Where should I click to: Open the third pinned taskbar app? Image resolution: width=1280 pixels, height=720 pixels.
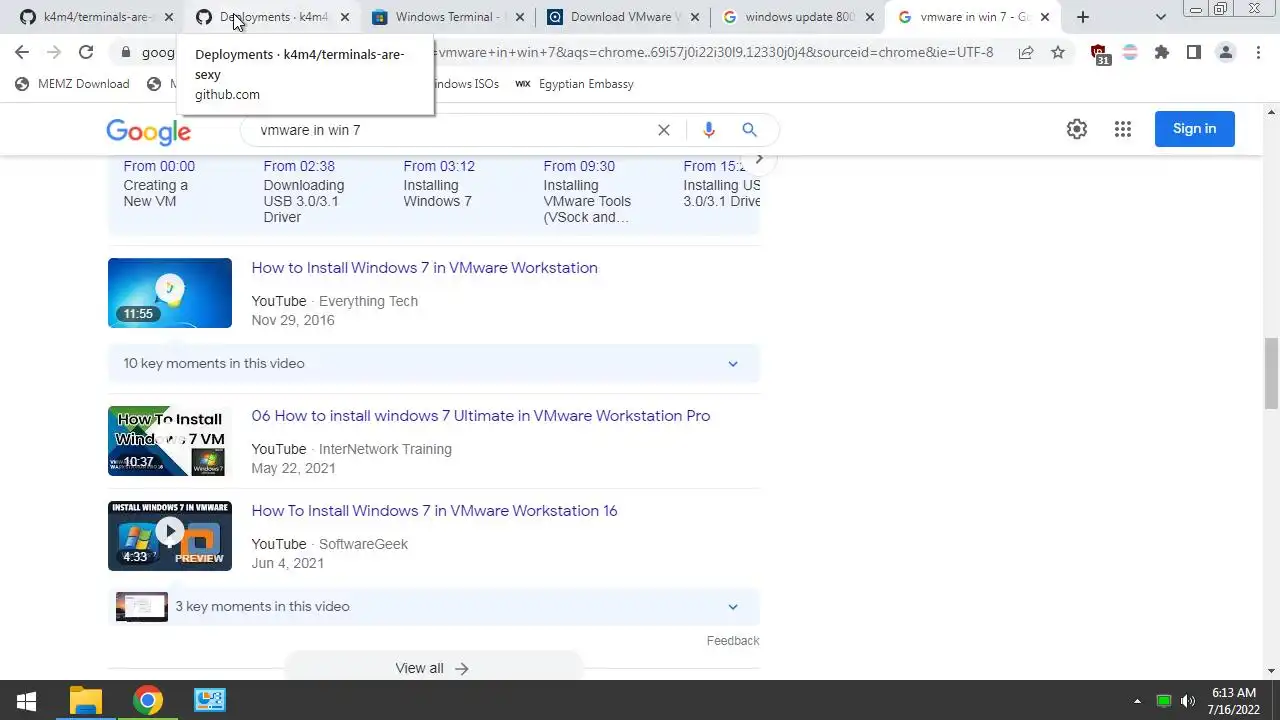point(210,701)
